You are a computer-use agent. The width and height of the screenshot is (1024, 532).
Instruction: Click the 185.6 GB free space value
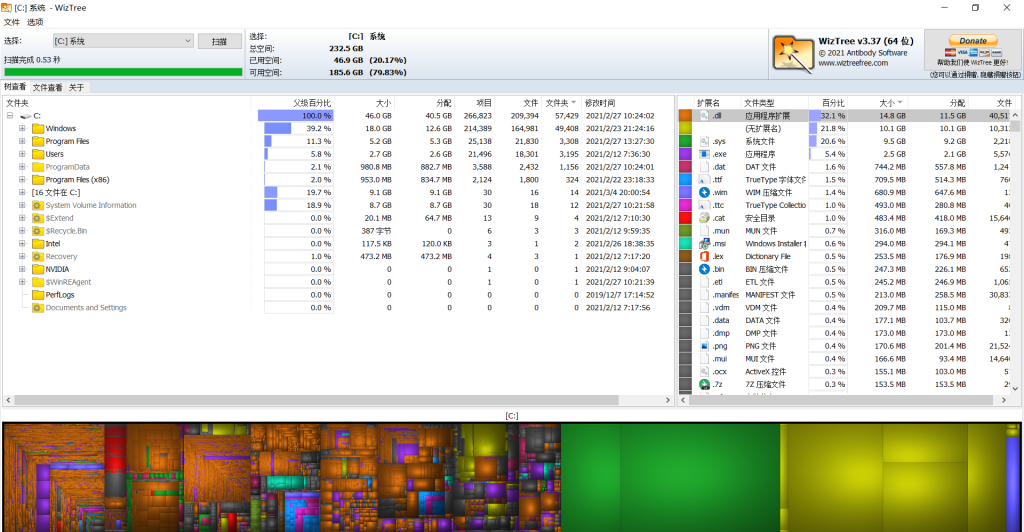click(x=346, y=72)
